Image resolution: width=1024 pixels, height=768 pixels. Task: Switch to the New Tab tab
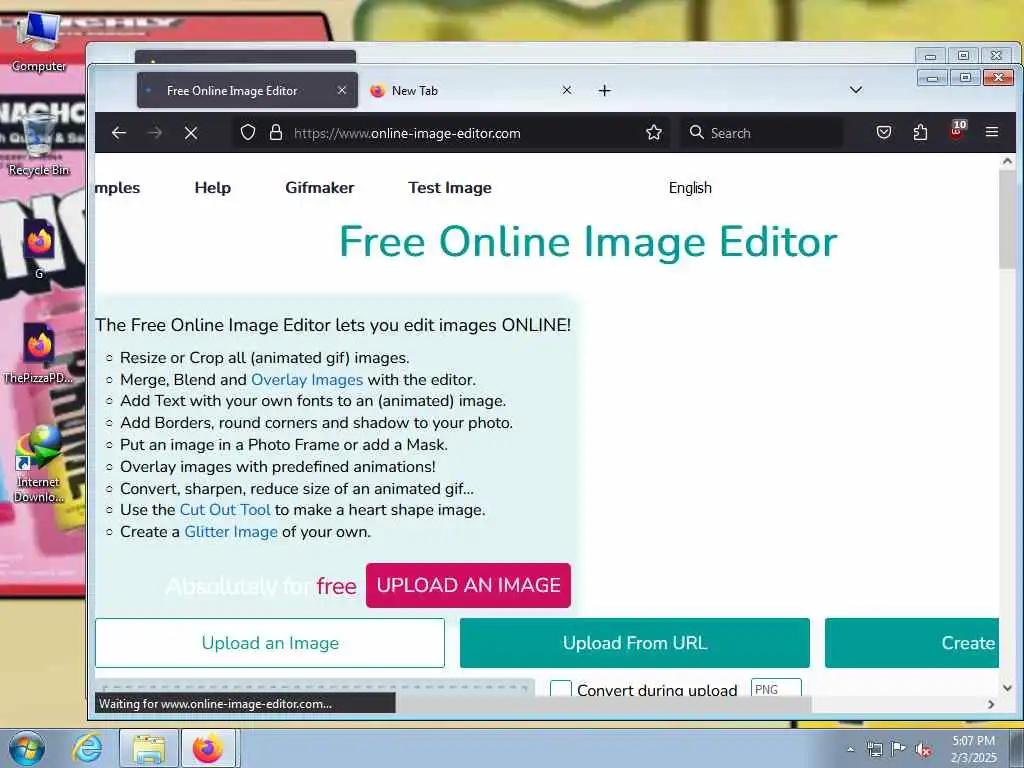pos(471,90)
